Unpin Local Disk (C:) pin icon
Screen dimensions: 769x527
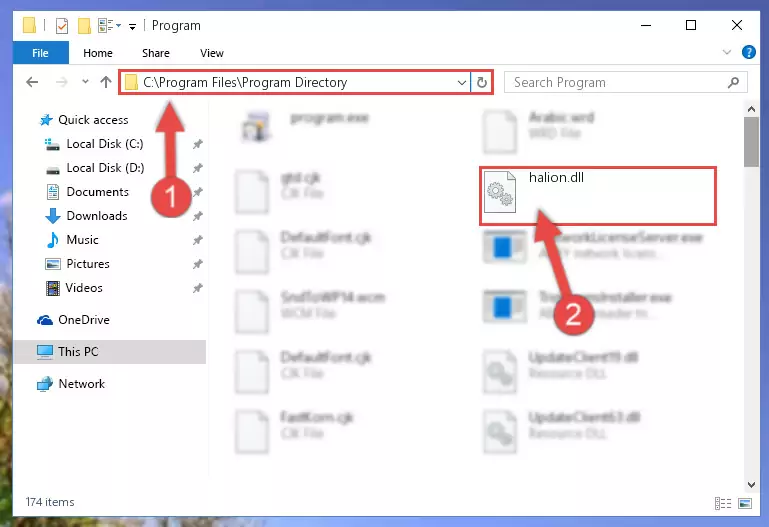pyautogui.click(x=197, y=144)
